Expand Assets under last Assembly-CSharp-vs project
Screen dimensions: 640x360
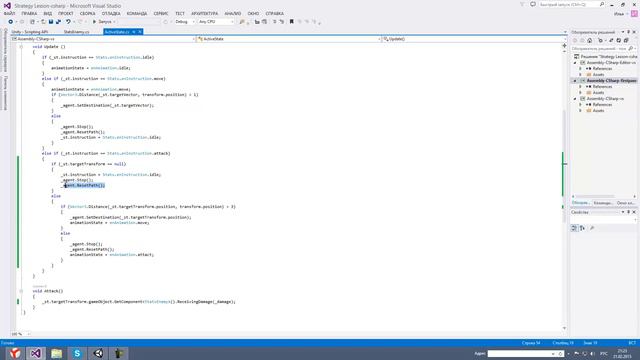[580, 111]
